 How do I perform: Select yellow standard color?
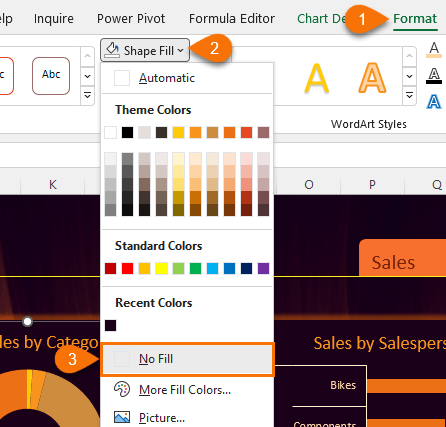coord(161,268)
